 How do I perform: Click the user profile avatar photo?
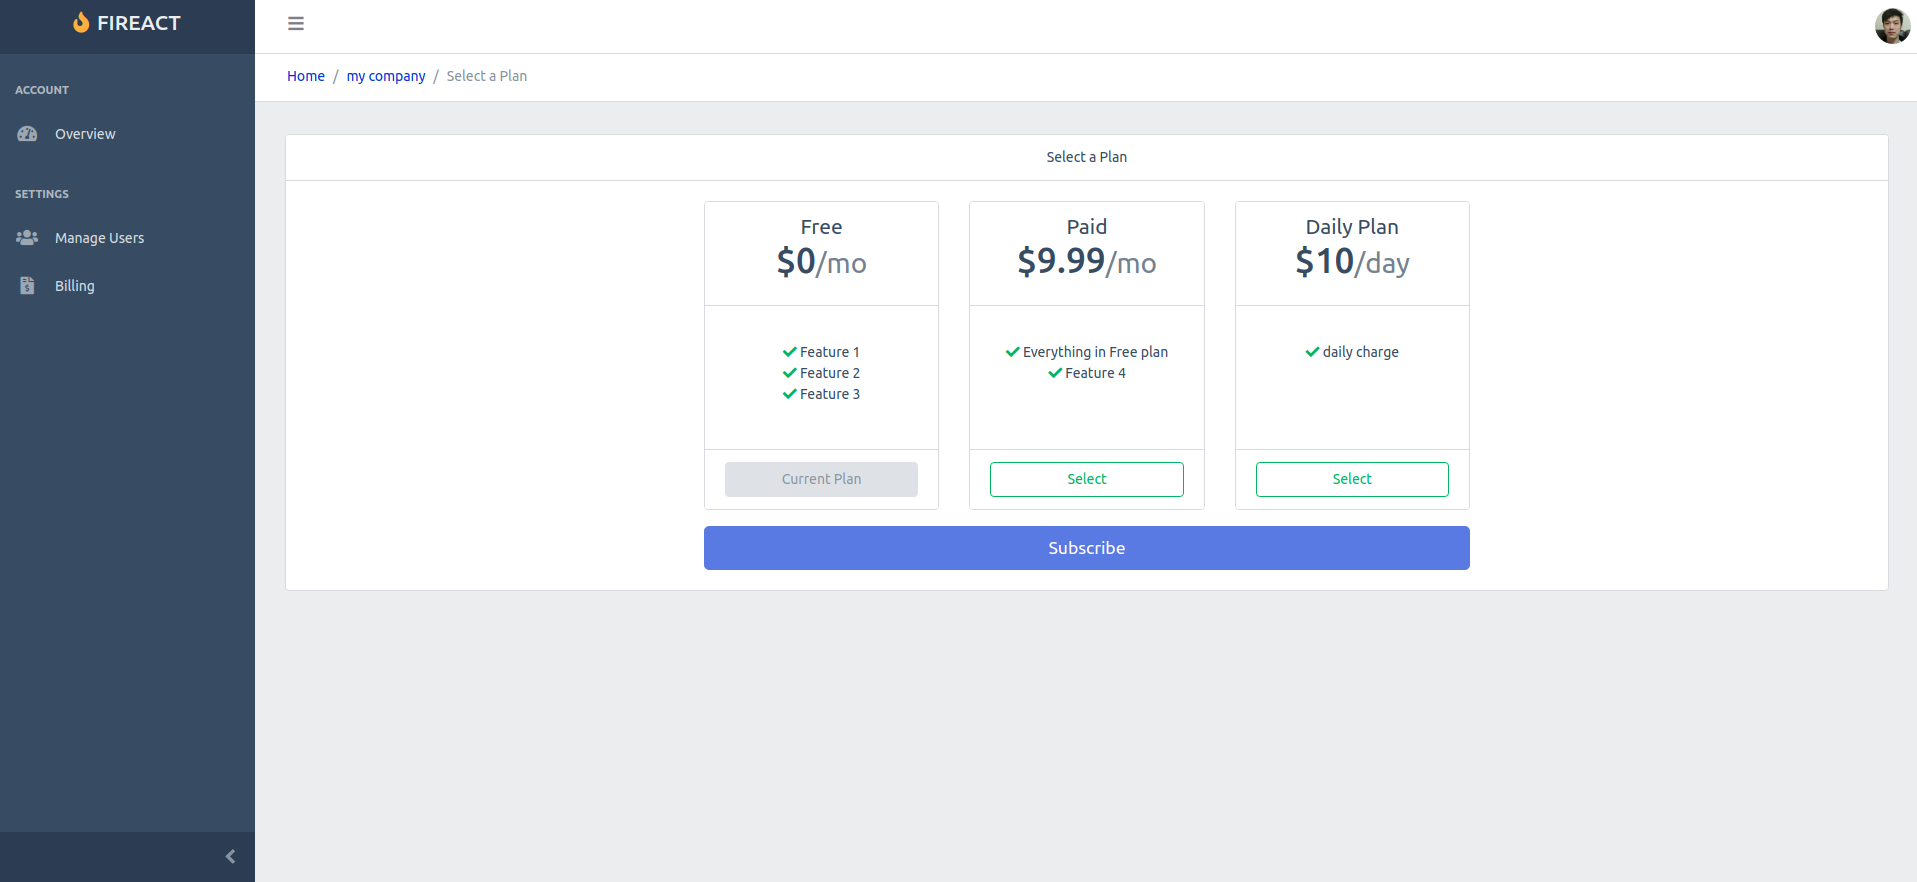pos(1891,25)
